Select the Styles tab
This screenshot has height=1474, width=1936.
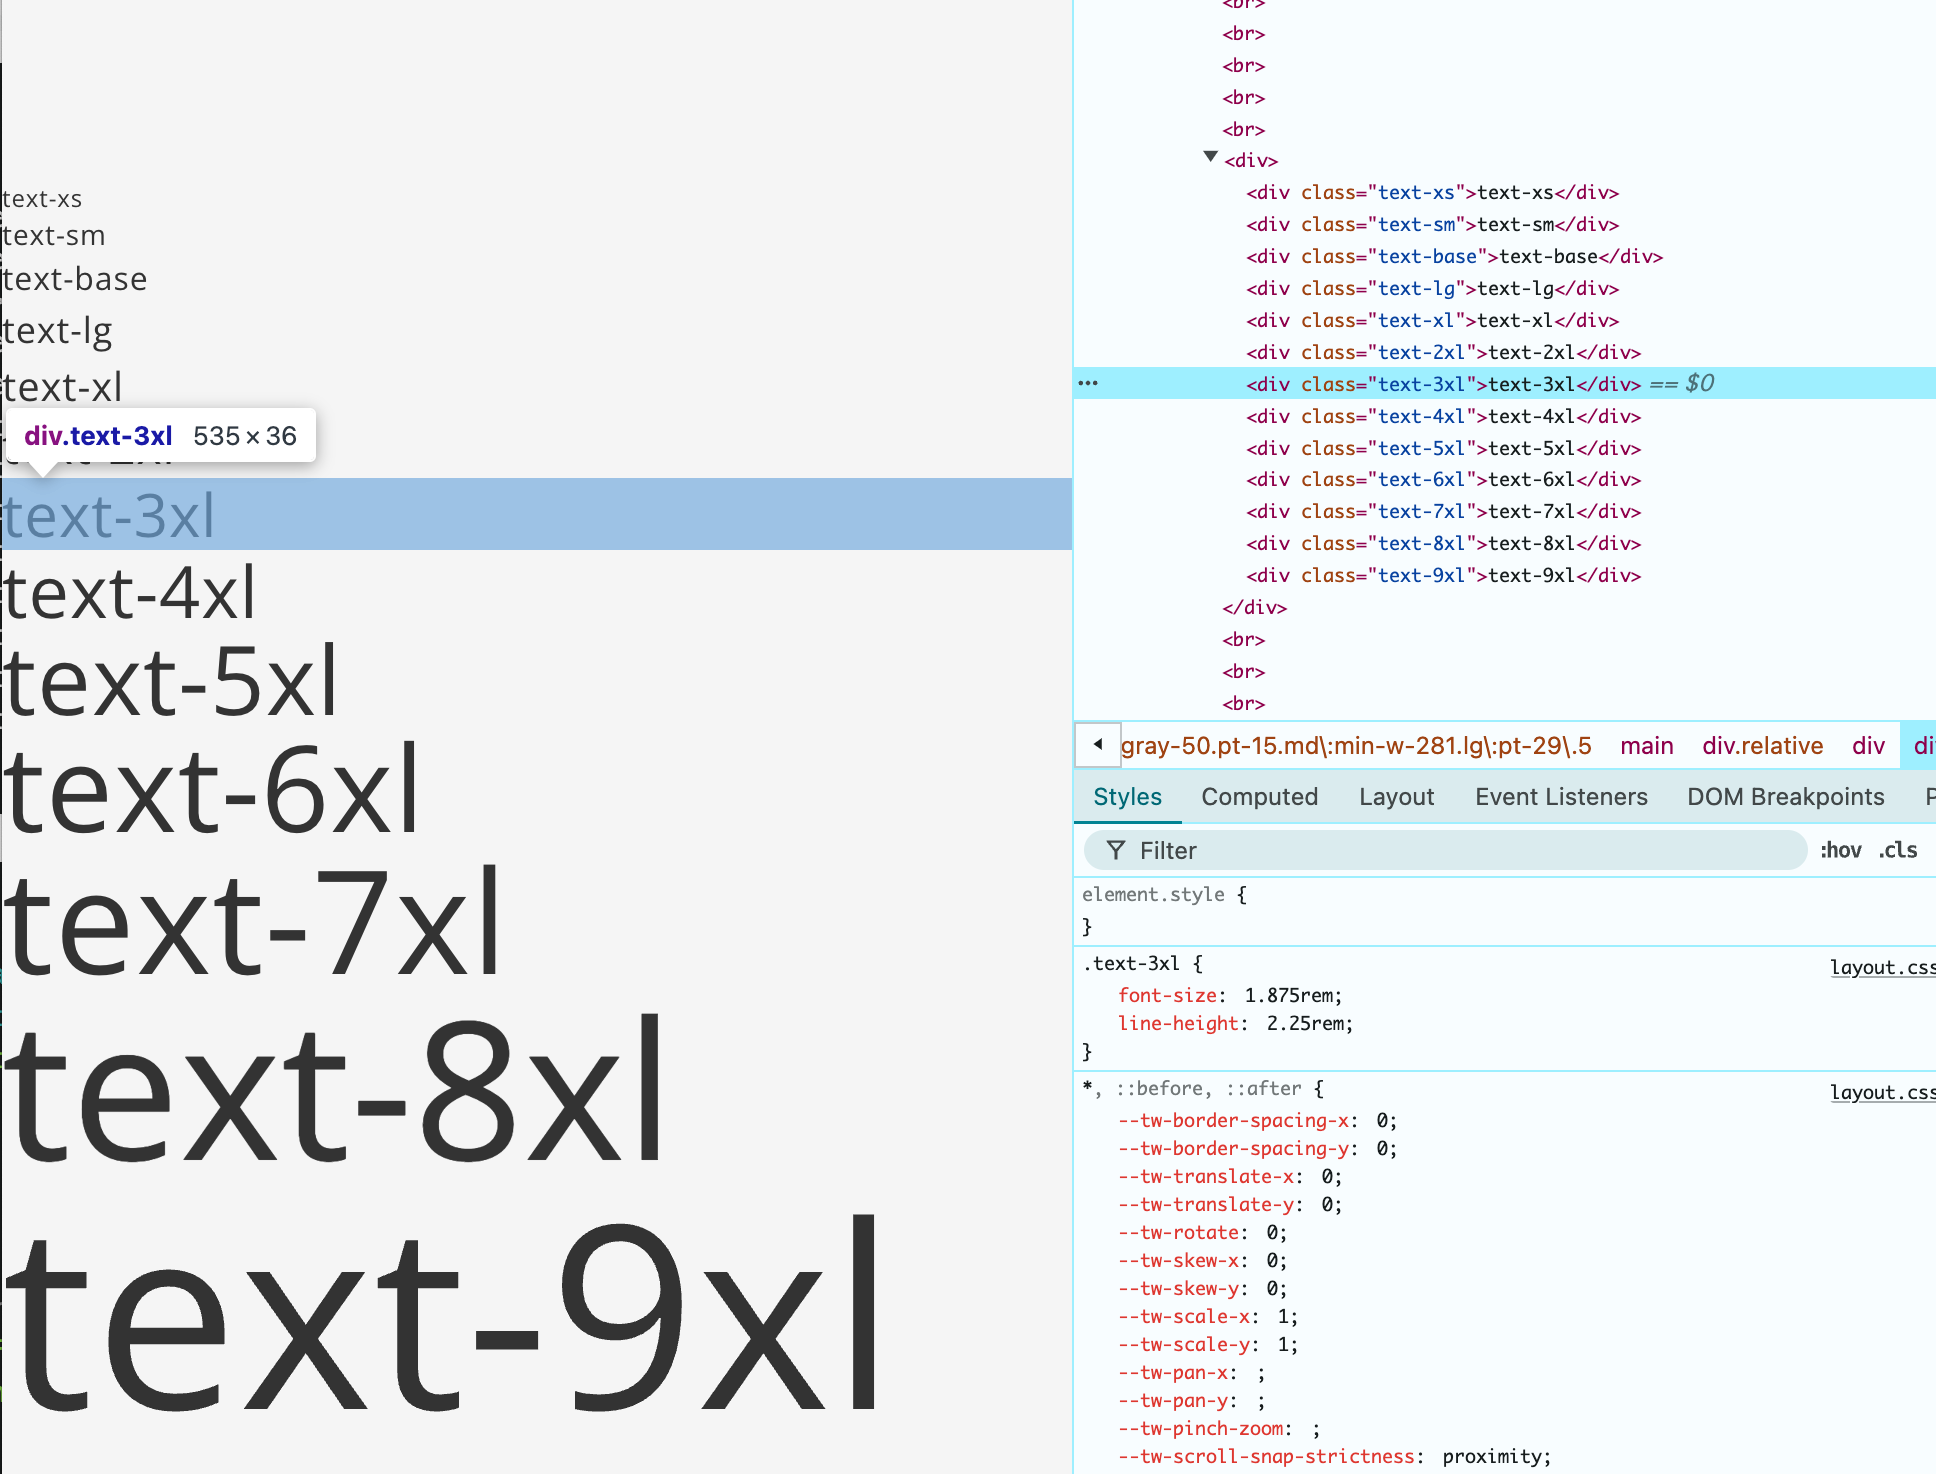click(x=1127, y=797)
